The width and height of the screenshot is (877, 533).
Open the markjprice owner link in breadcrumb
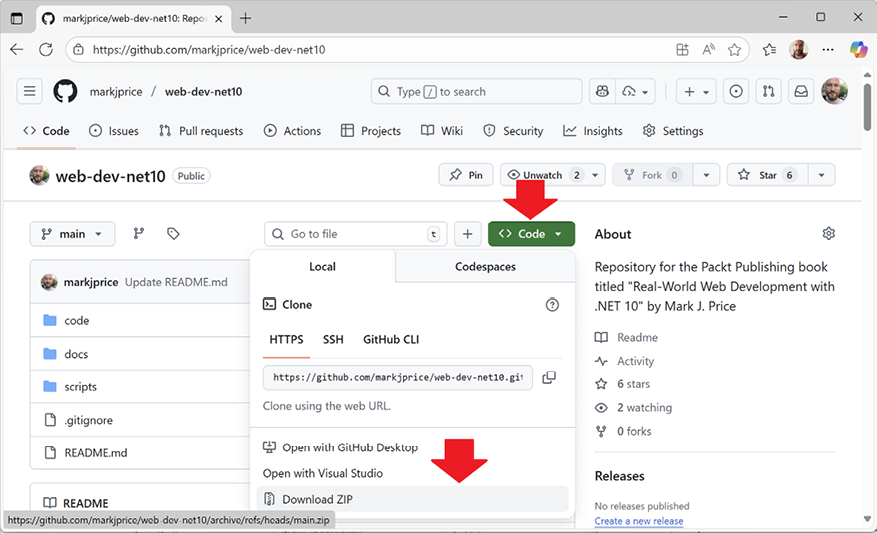(x=116, y=92)
